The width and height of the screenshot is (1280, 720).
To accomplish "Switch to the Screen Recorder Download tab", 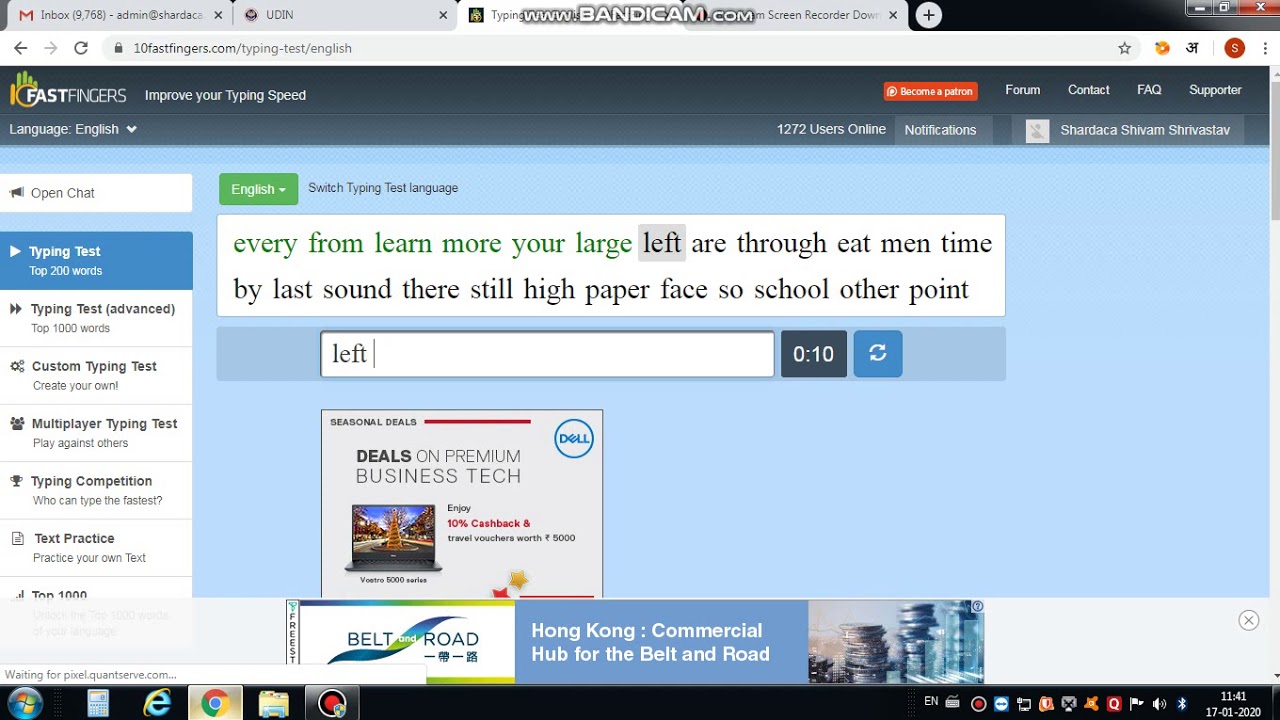I will [795, 15].
